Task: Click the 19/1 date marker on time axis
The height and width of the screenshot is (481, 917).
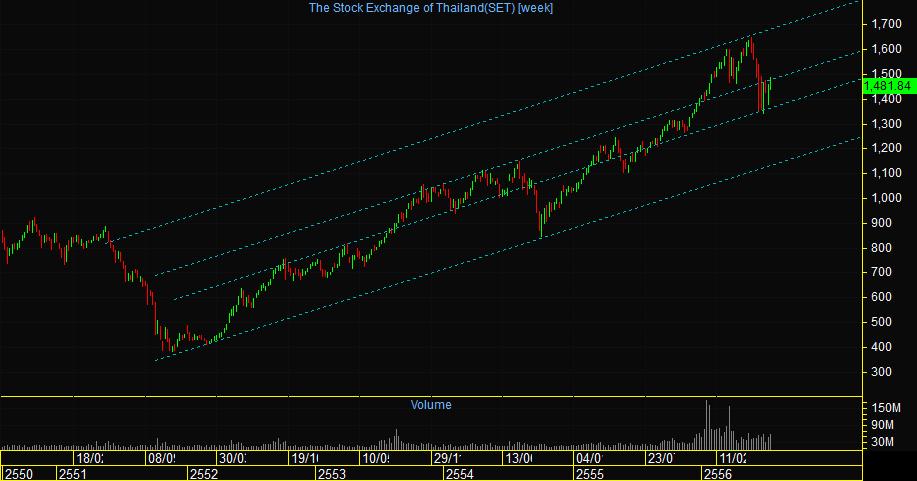Action: tap(305, 458)
